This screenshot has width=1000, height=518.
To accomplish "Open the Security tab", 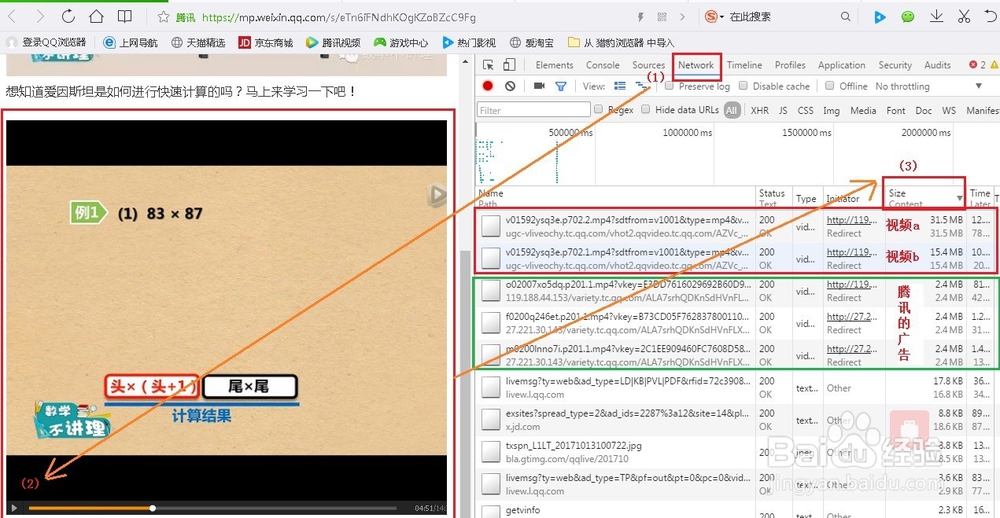I will pyautogui.click(x=895, y=65).
